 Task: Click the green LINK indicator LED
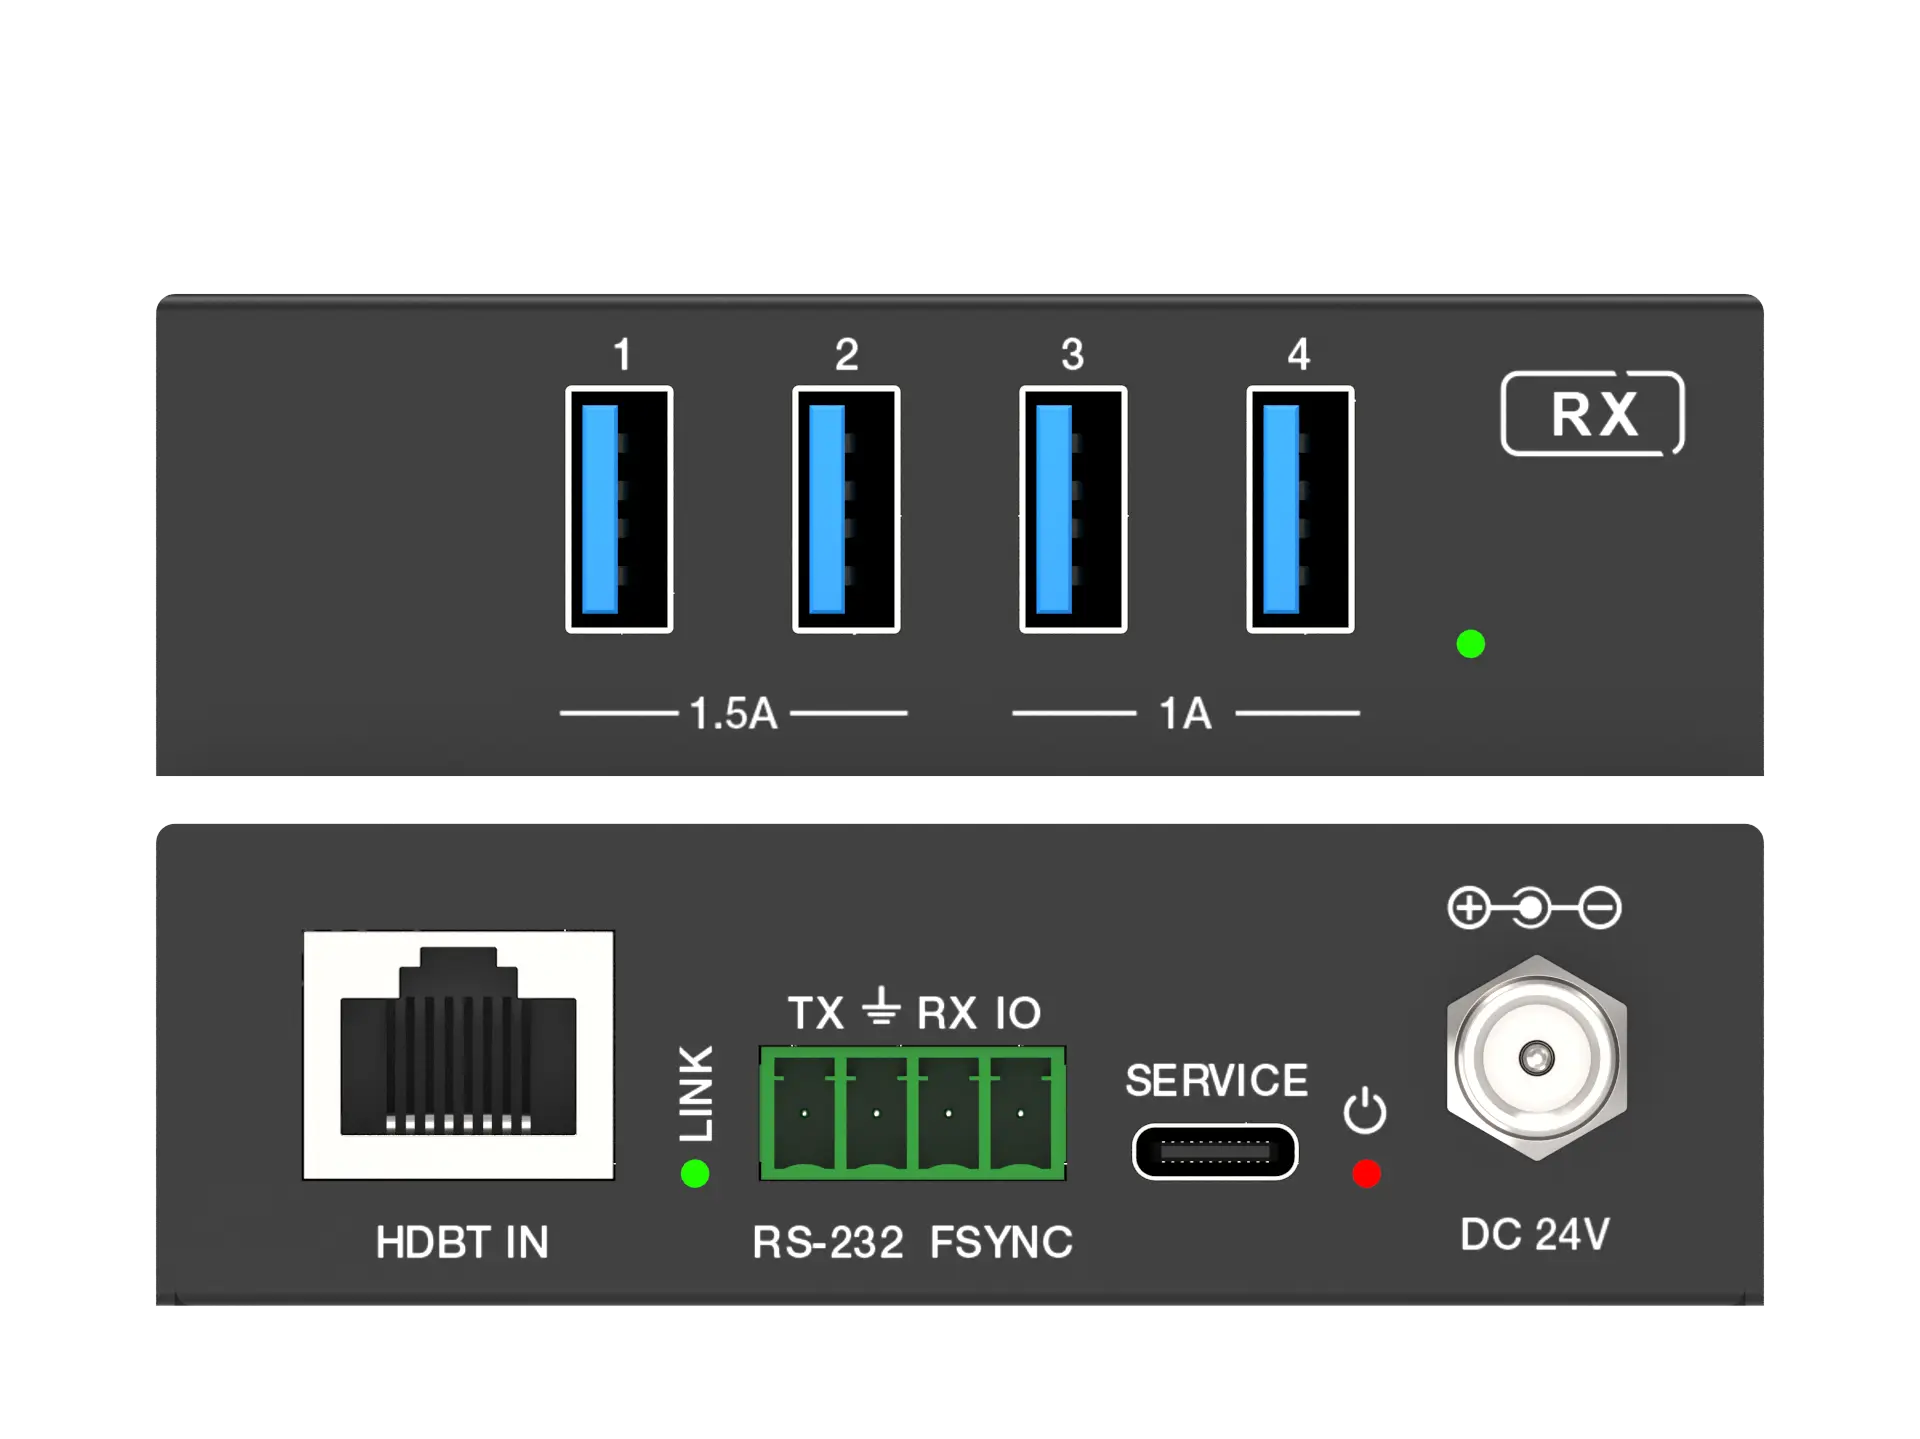[x=695, y=1173]
